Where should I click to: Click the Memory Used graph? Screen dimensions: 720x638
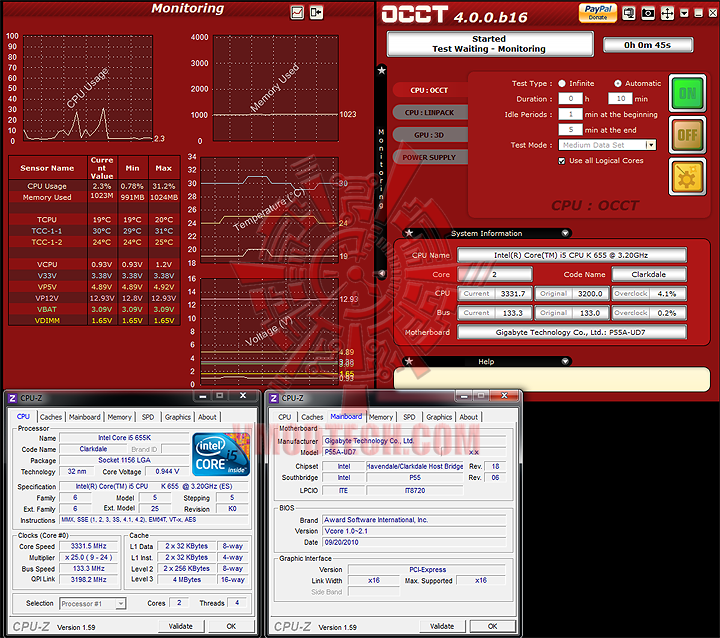276,88
